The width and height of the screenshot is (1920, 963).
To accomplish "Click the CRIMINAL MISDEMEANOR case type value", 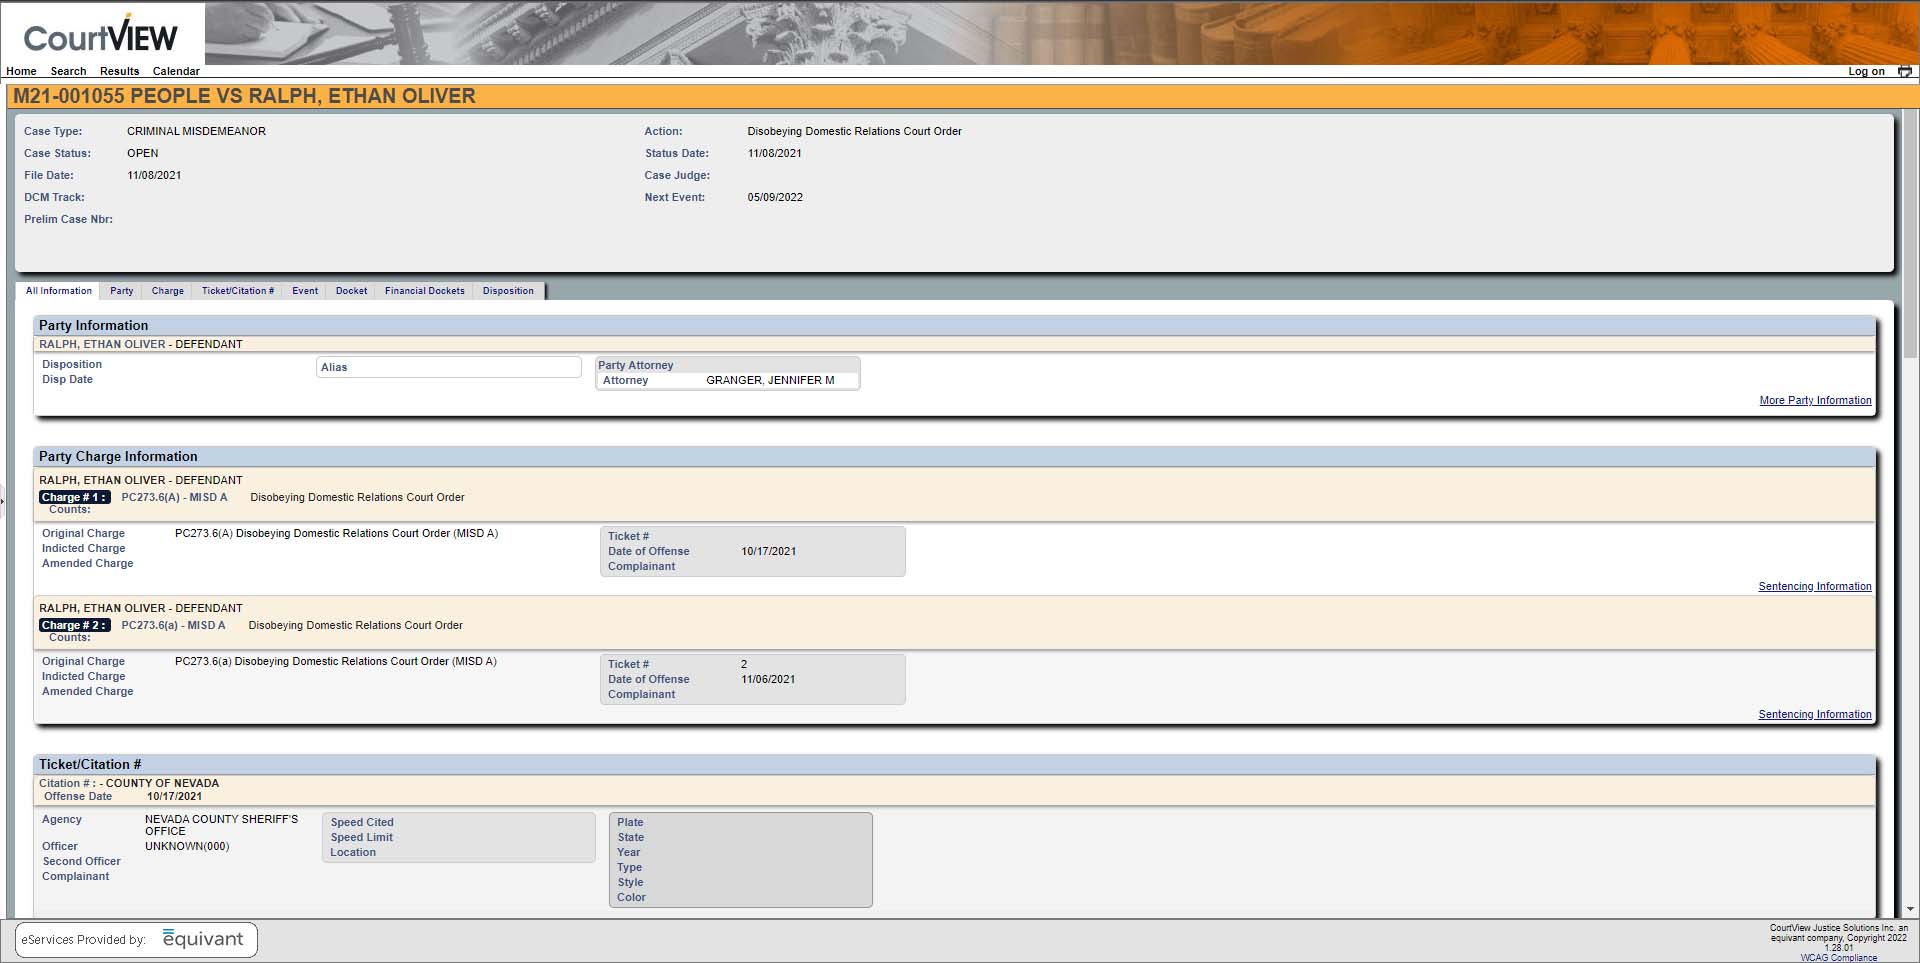I will point(196,131).
